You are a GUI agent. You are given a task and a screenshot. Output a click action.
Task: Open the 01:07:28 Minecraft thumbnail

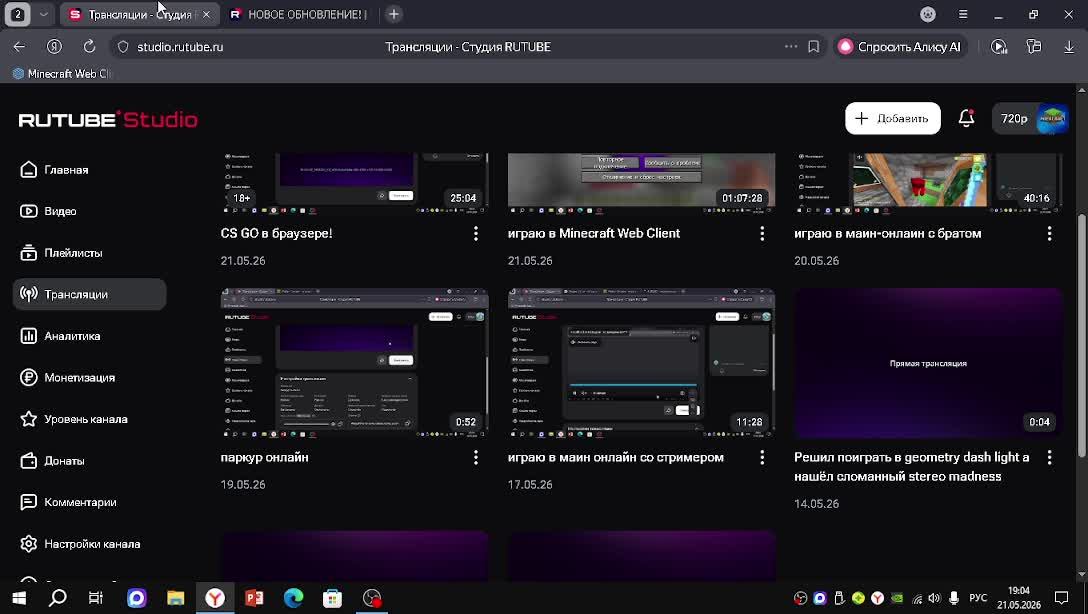[x=641, y=183]
